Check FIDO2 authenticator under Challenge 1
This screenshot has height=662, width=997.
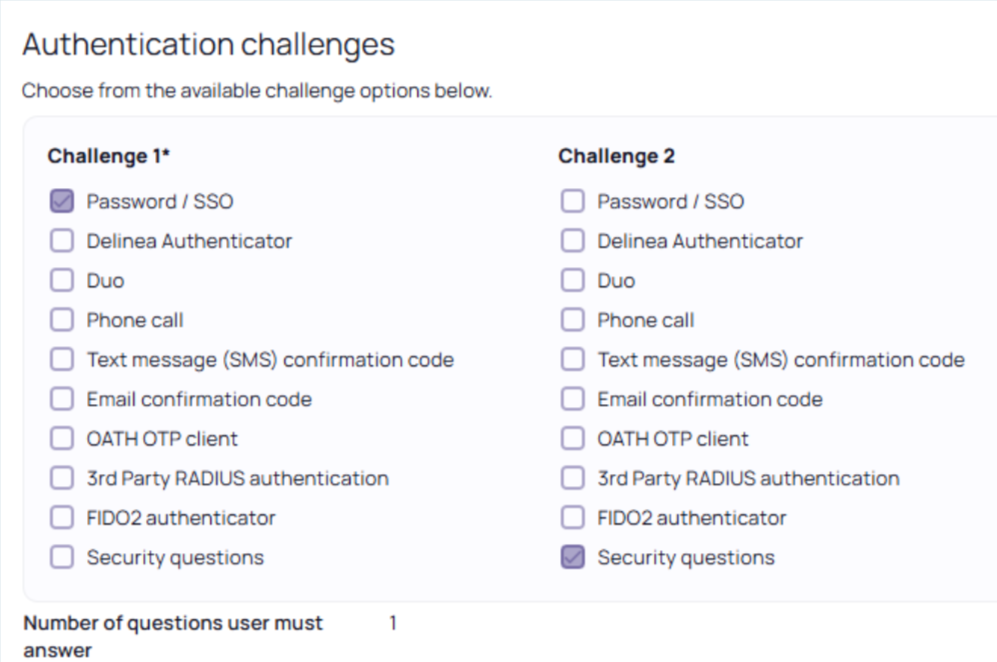point(62,518)
